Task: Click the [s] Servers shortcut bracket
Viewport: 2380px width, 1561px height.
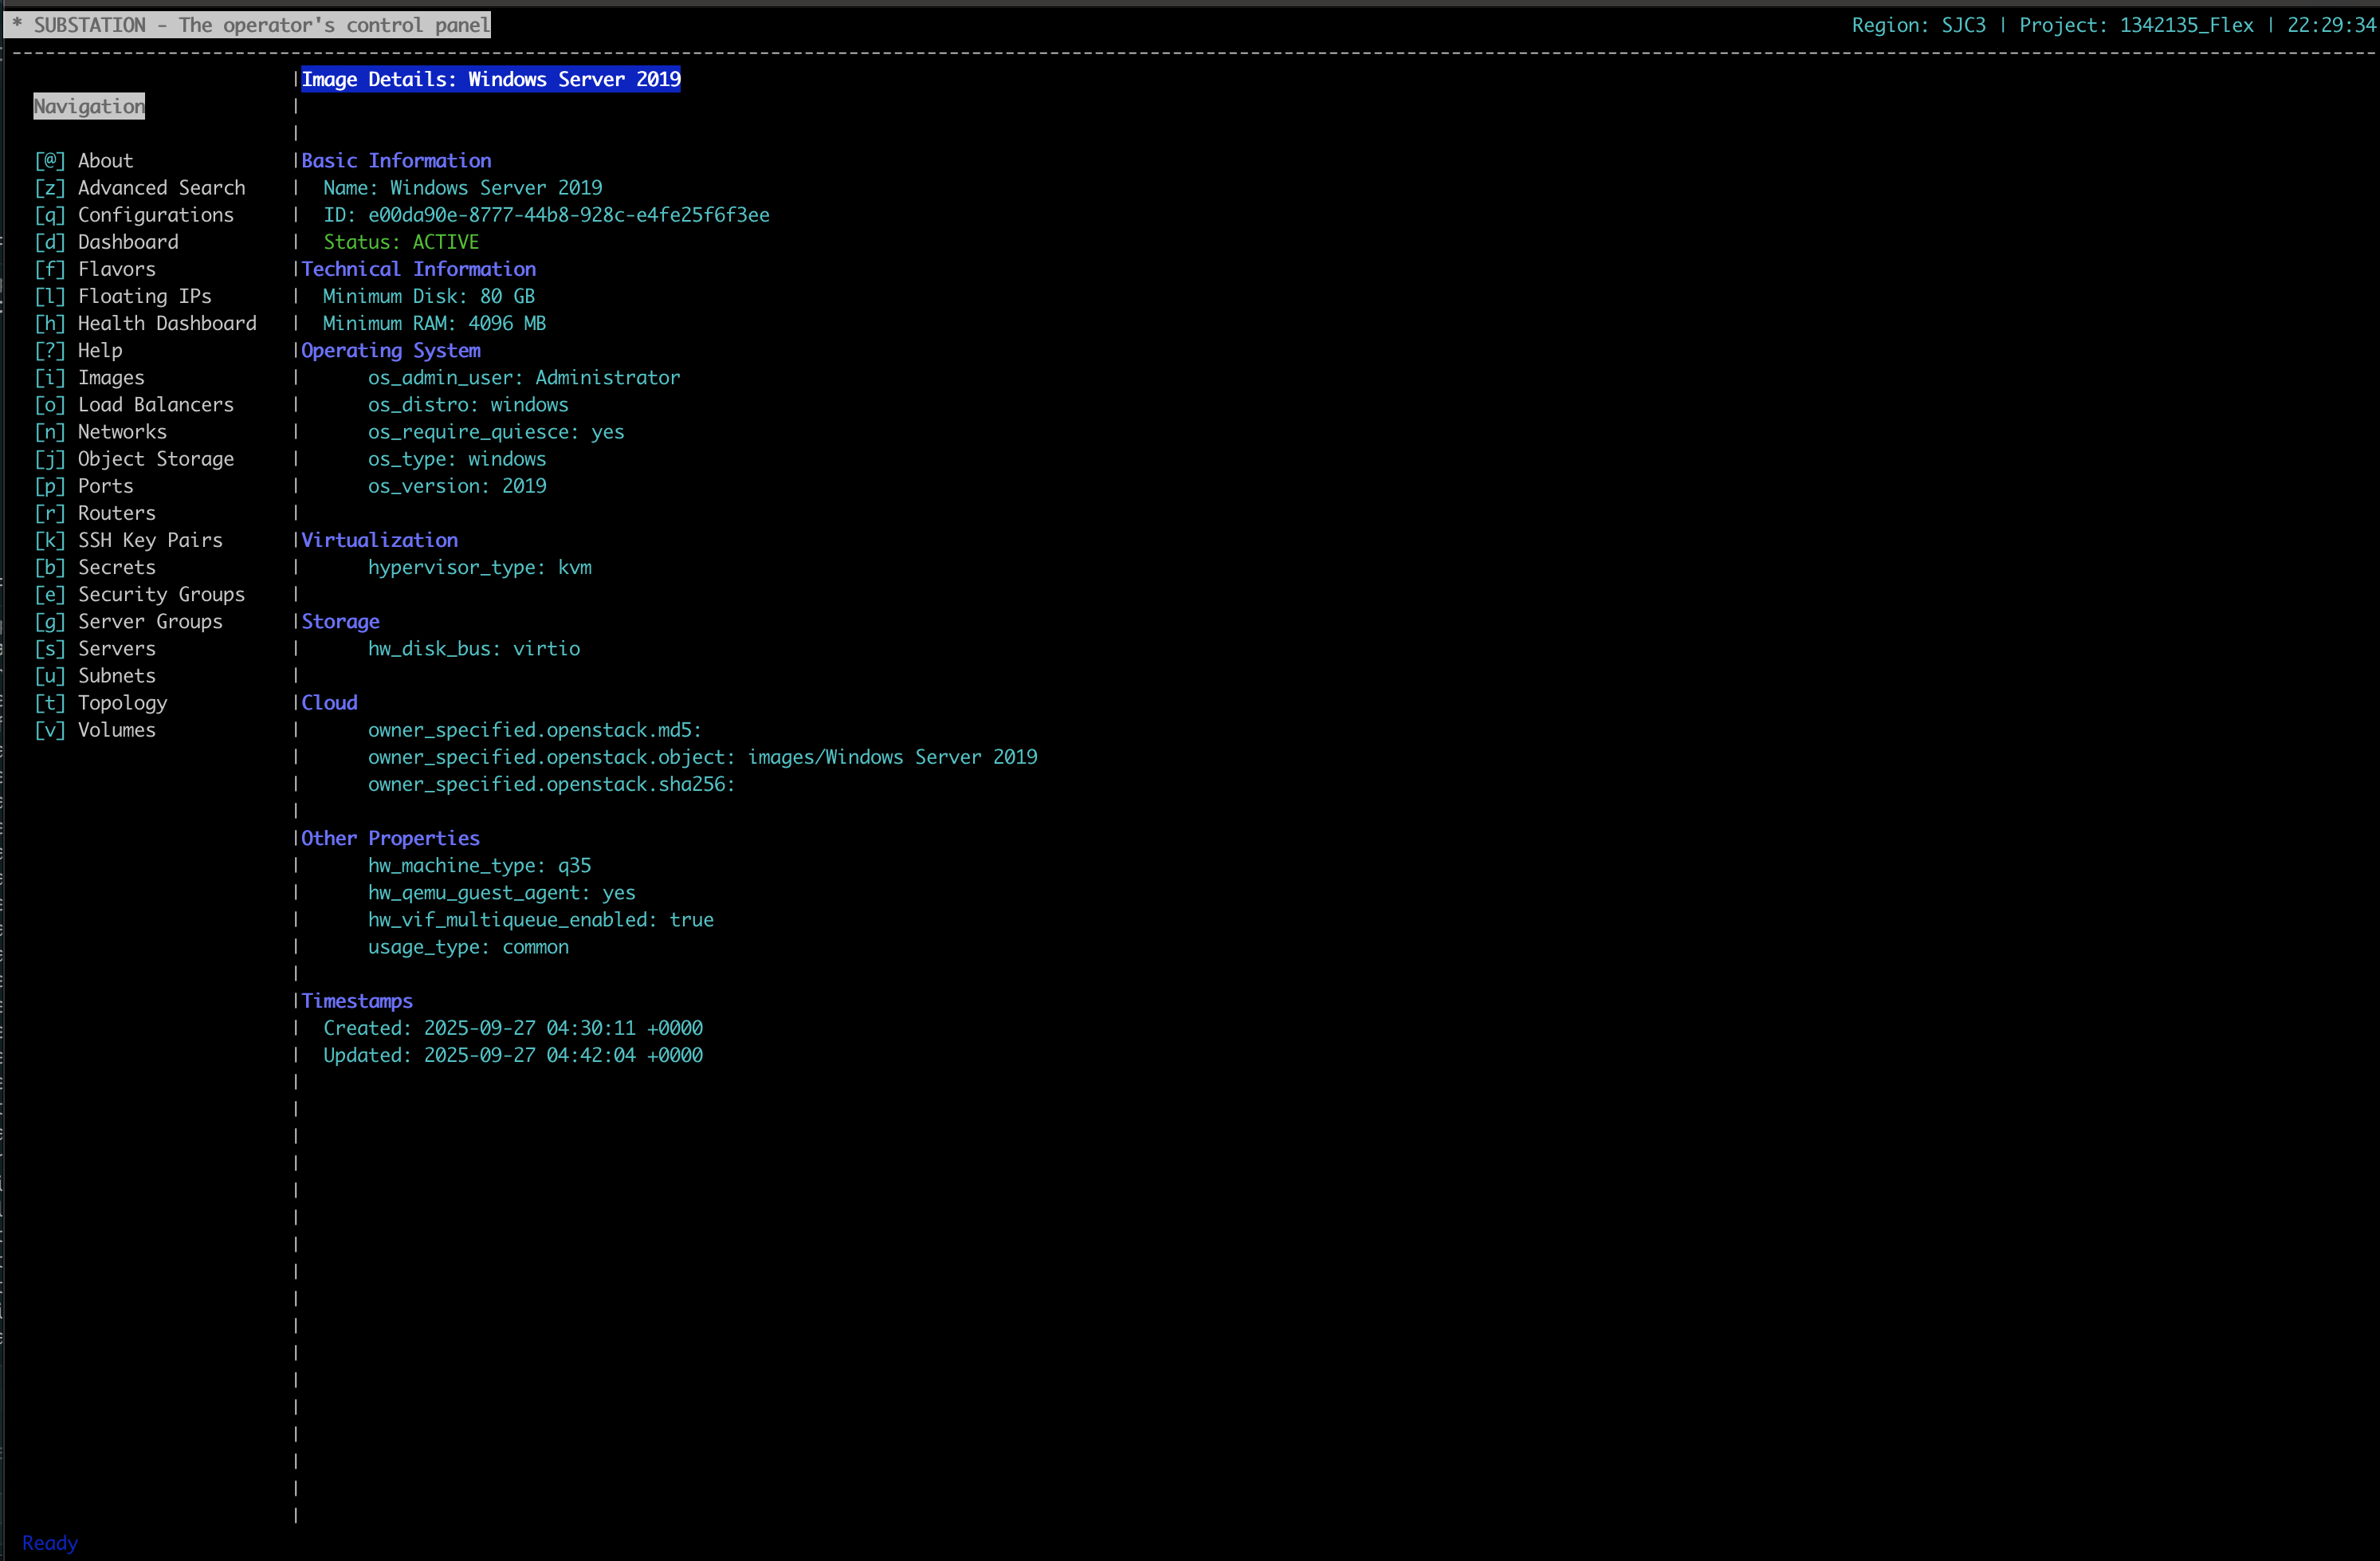Action: pyautogui.click(x=49, y=649)
